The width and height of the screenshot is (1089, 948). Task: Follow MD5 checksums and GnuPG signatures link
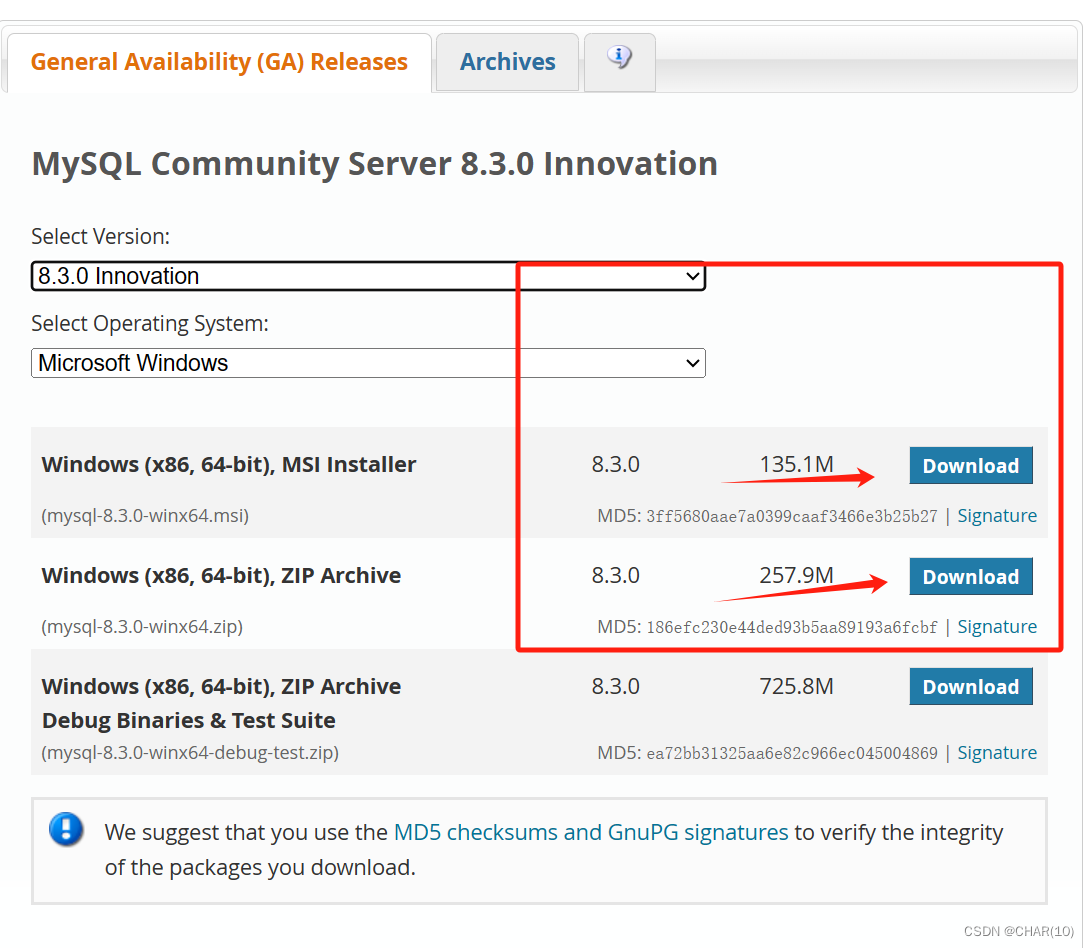(x=591, y=832)
